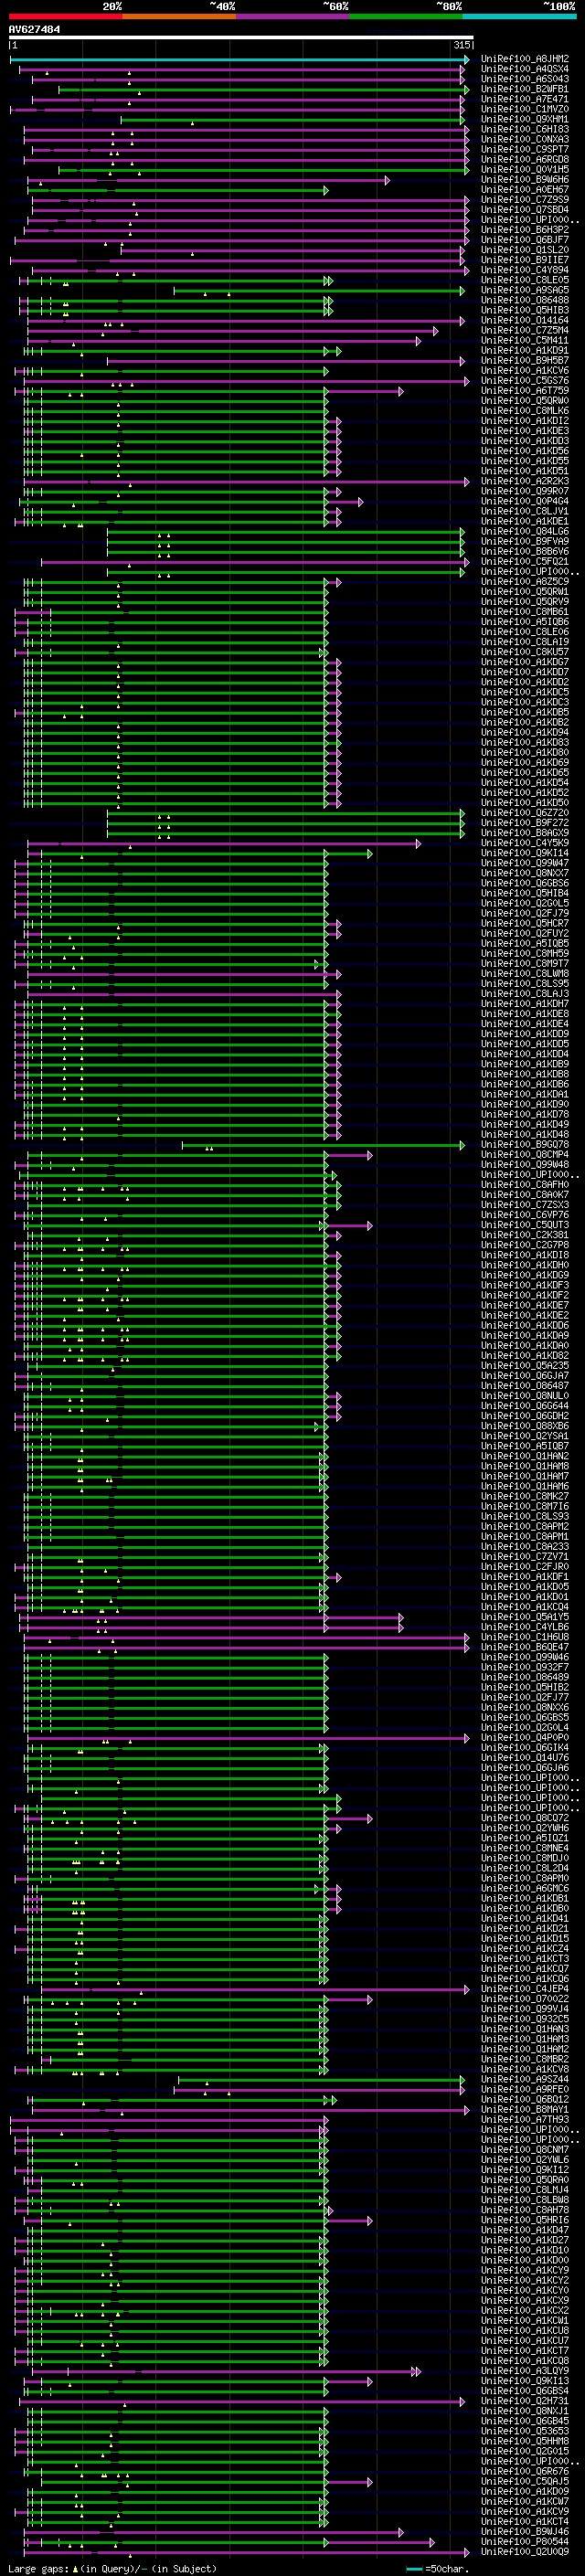Image resolution: width=585 pixels, height=2576 pixels.
Task: Select the UniRef100_Q1HAN2 label
Action: [525, 1455]
